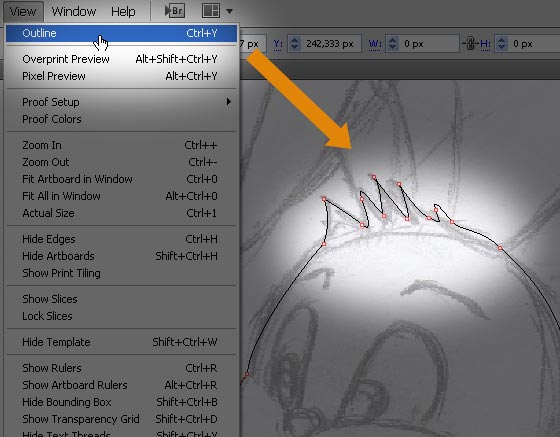Expand the arrange documents dropdown arrow
Image resolution: width=560 pixels, height=437 pixels.
coord(230,11)
